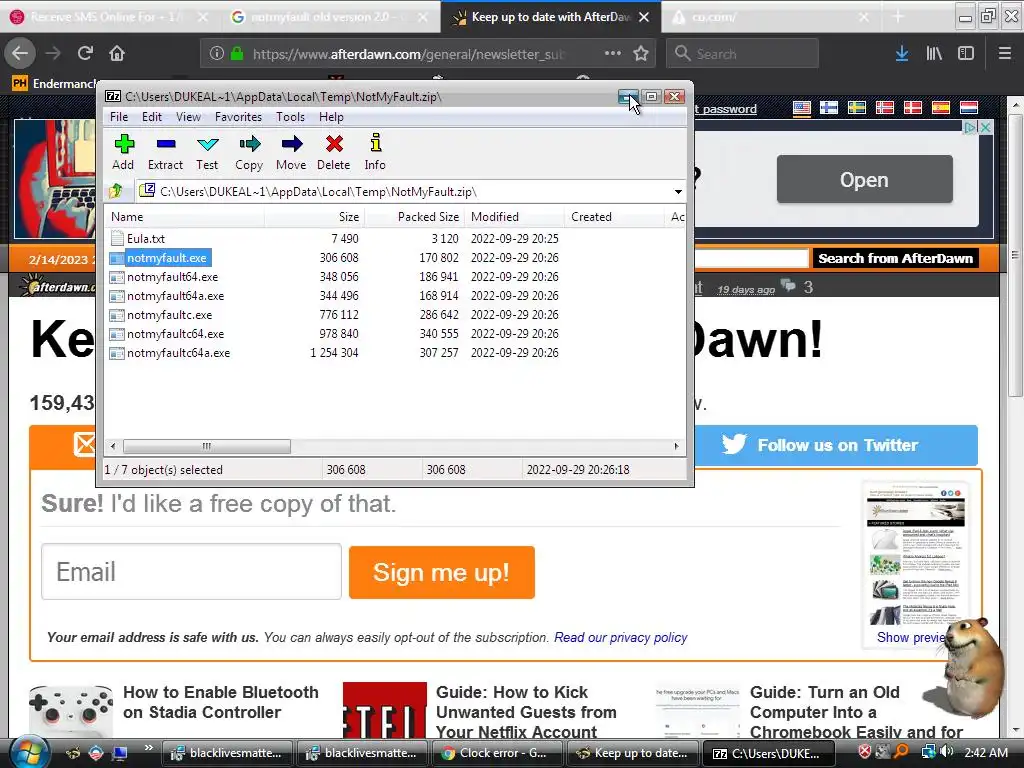The width and height of the screenshot is (1024, 768).
Task: Click the Open button in the ad banner
Action: coord(865,180)
